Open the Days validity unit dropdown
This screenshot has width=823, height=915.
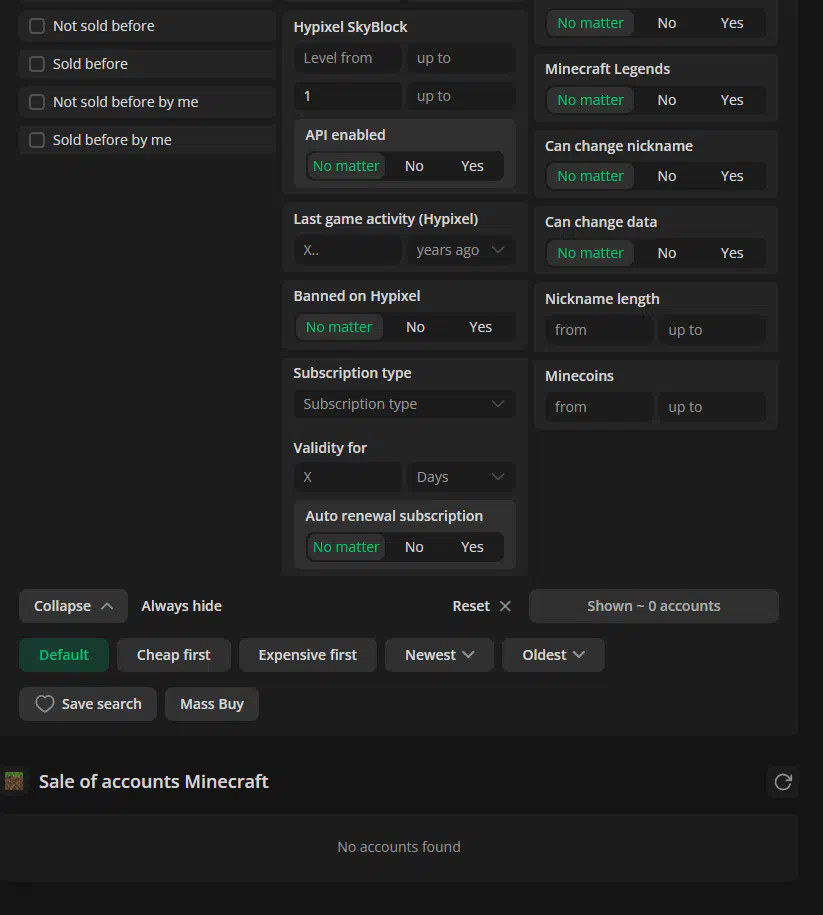460,477
